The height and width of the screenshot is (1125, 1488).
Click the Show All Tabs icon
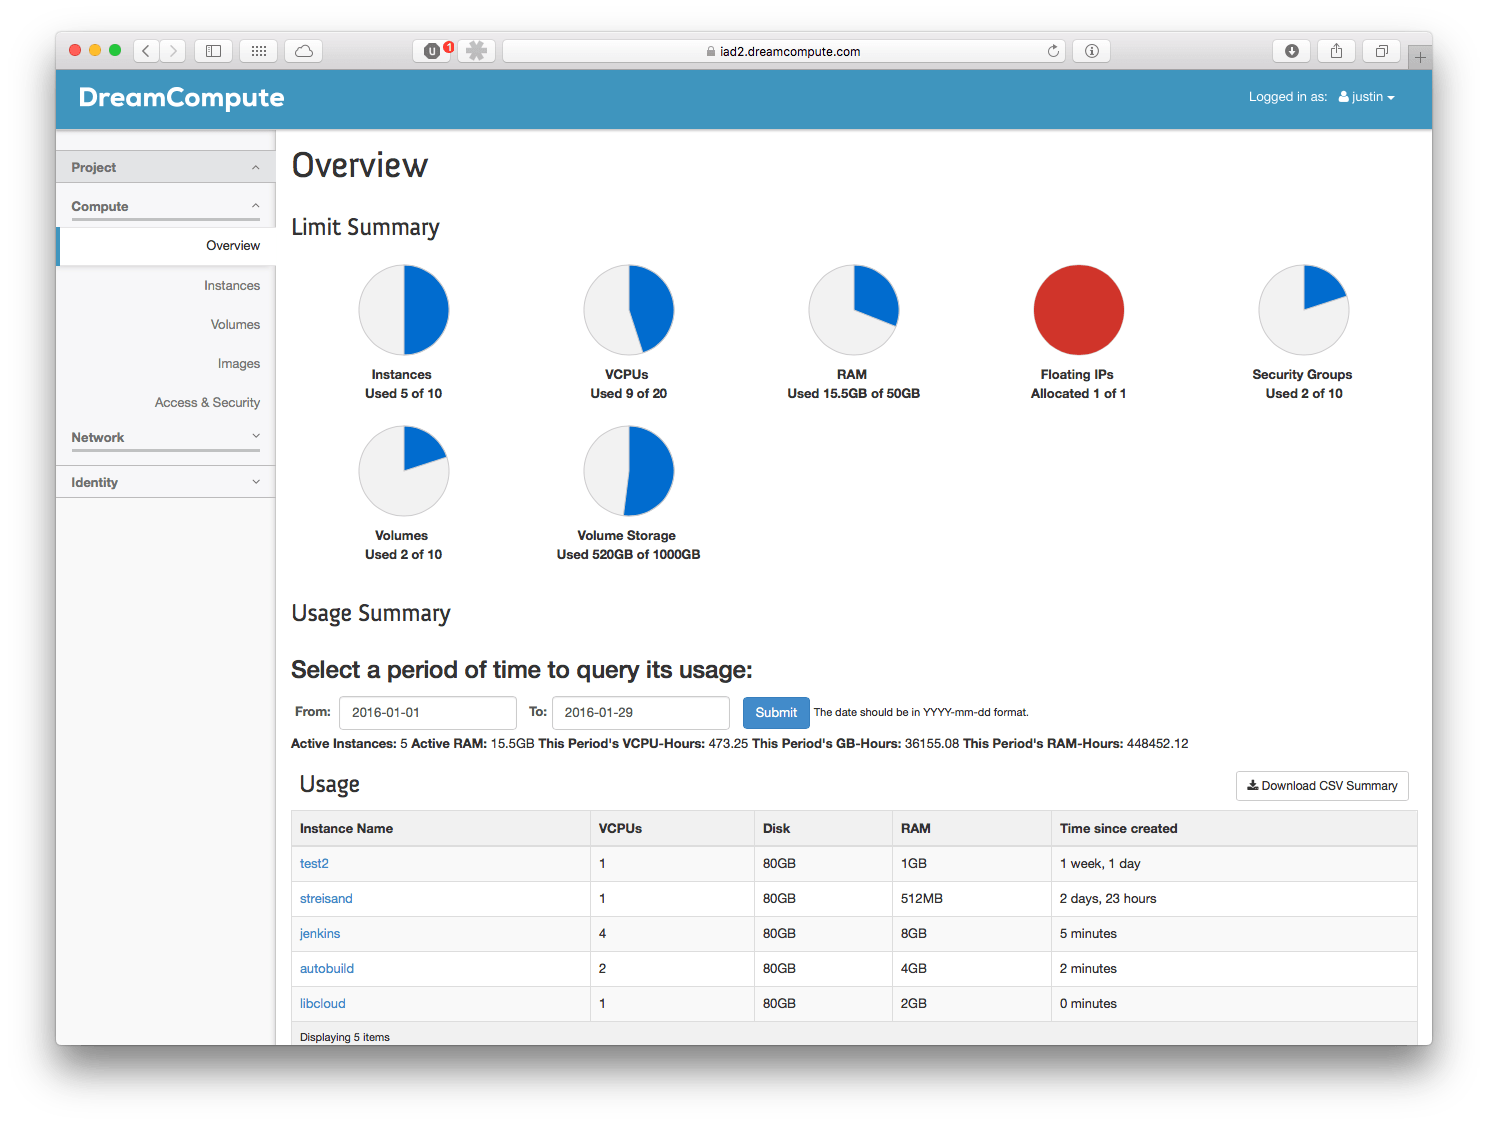tap(1381, 50)
